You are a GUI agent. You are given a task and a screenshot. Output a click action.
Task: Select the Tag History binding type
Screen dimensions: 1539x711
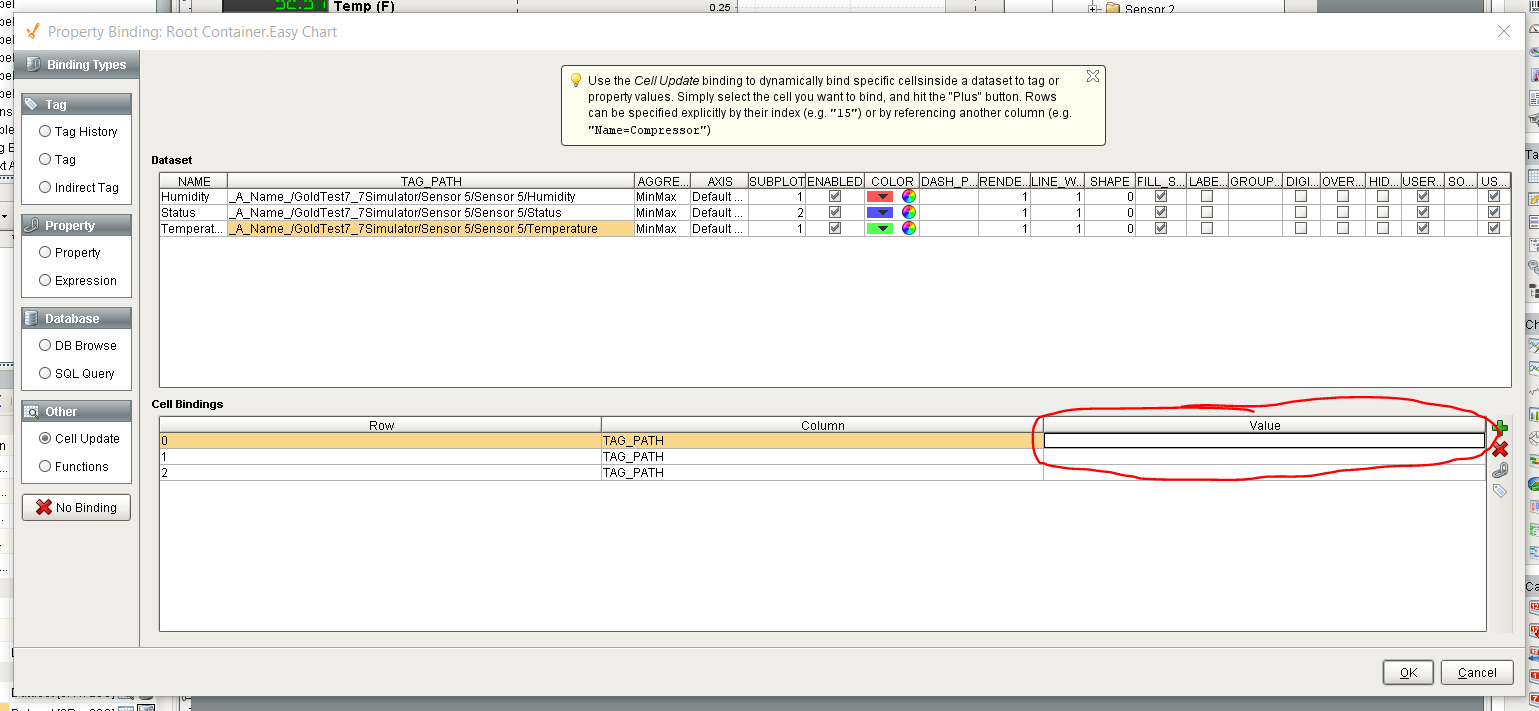tap(45, 131)
